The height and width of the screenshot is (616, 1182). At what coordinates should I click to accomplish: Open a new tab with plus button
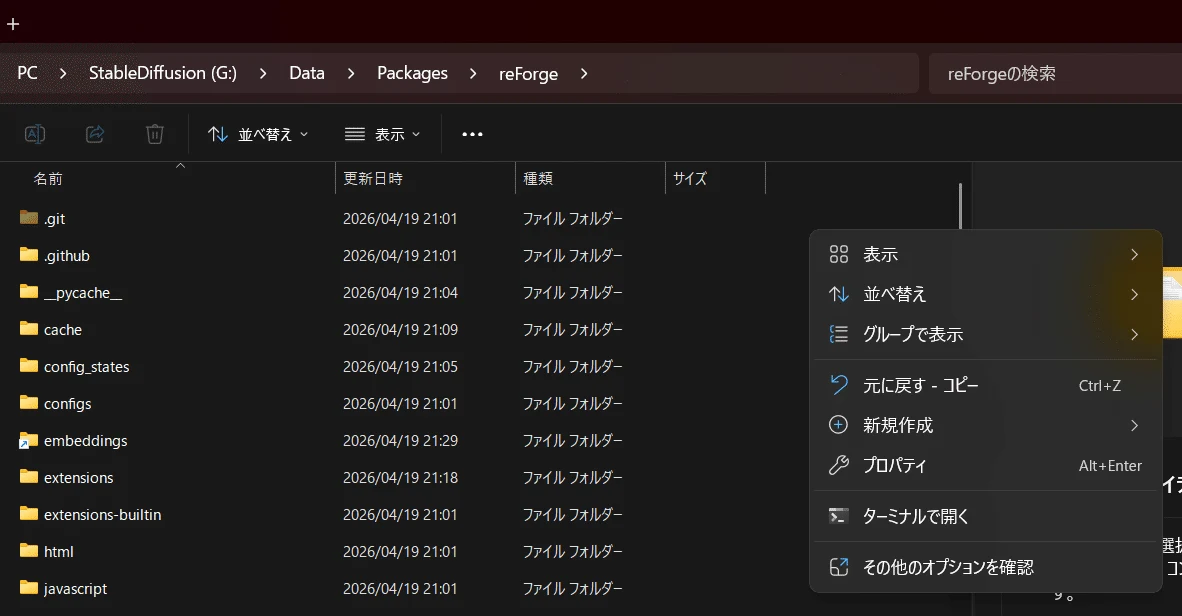point(13,24)
